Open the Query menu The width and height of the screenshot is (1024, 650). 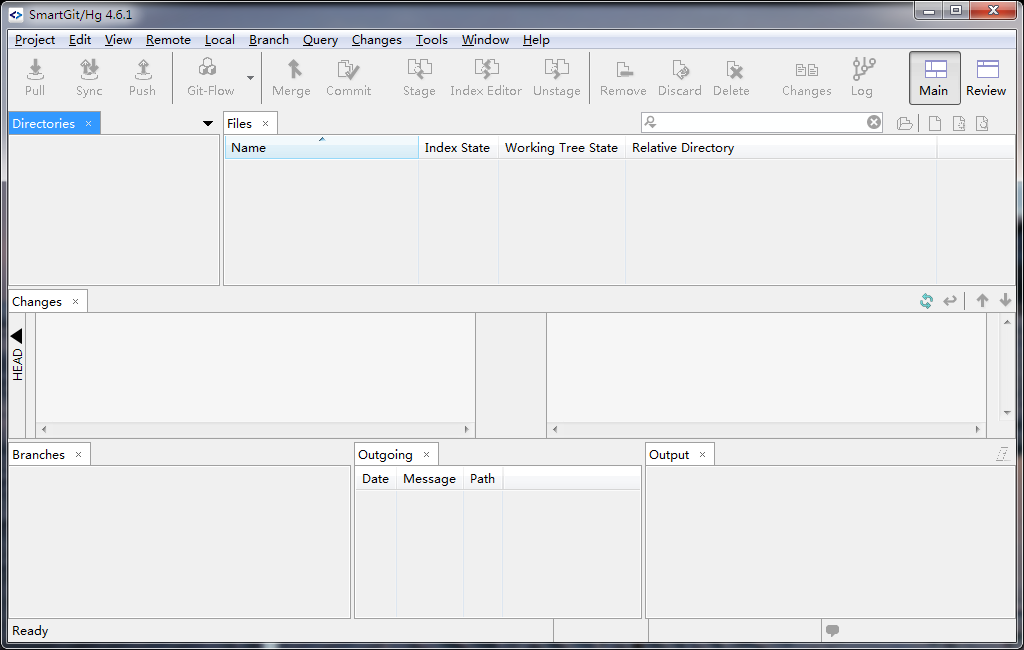[320, 40]
